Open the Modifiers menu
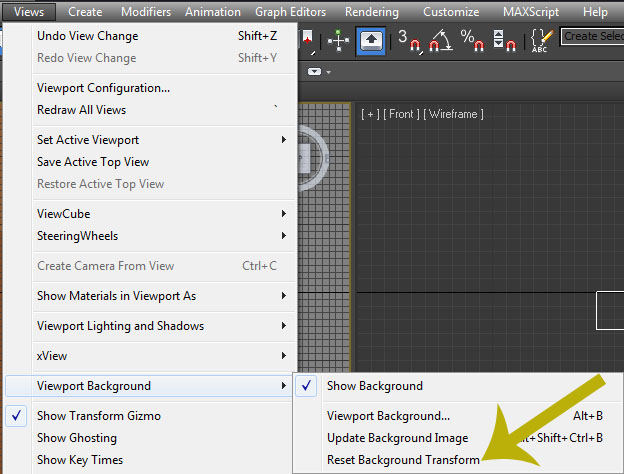Viewport: 624px width, 474px height. point(146,12)
